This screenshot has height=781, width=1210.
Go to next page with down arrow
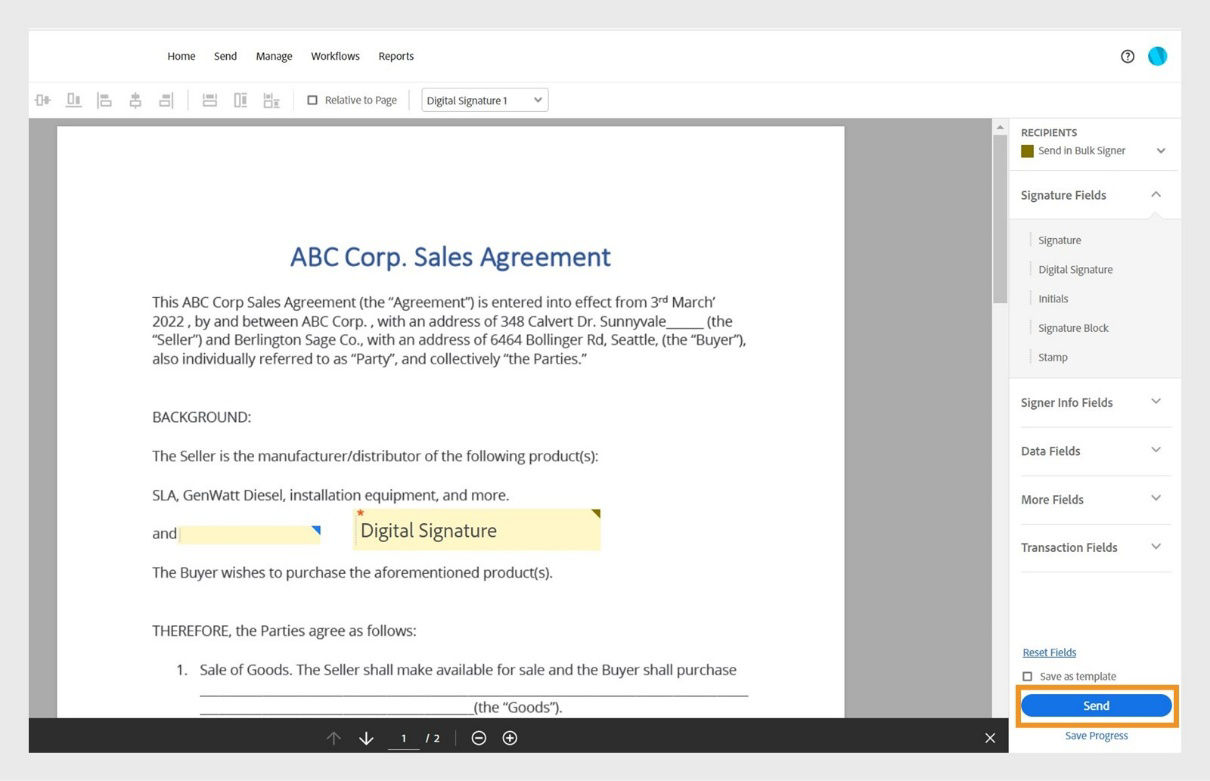pos(366,737)
